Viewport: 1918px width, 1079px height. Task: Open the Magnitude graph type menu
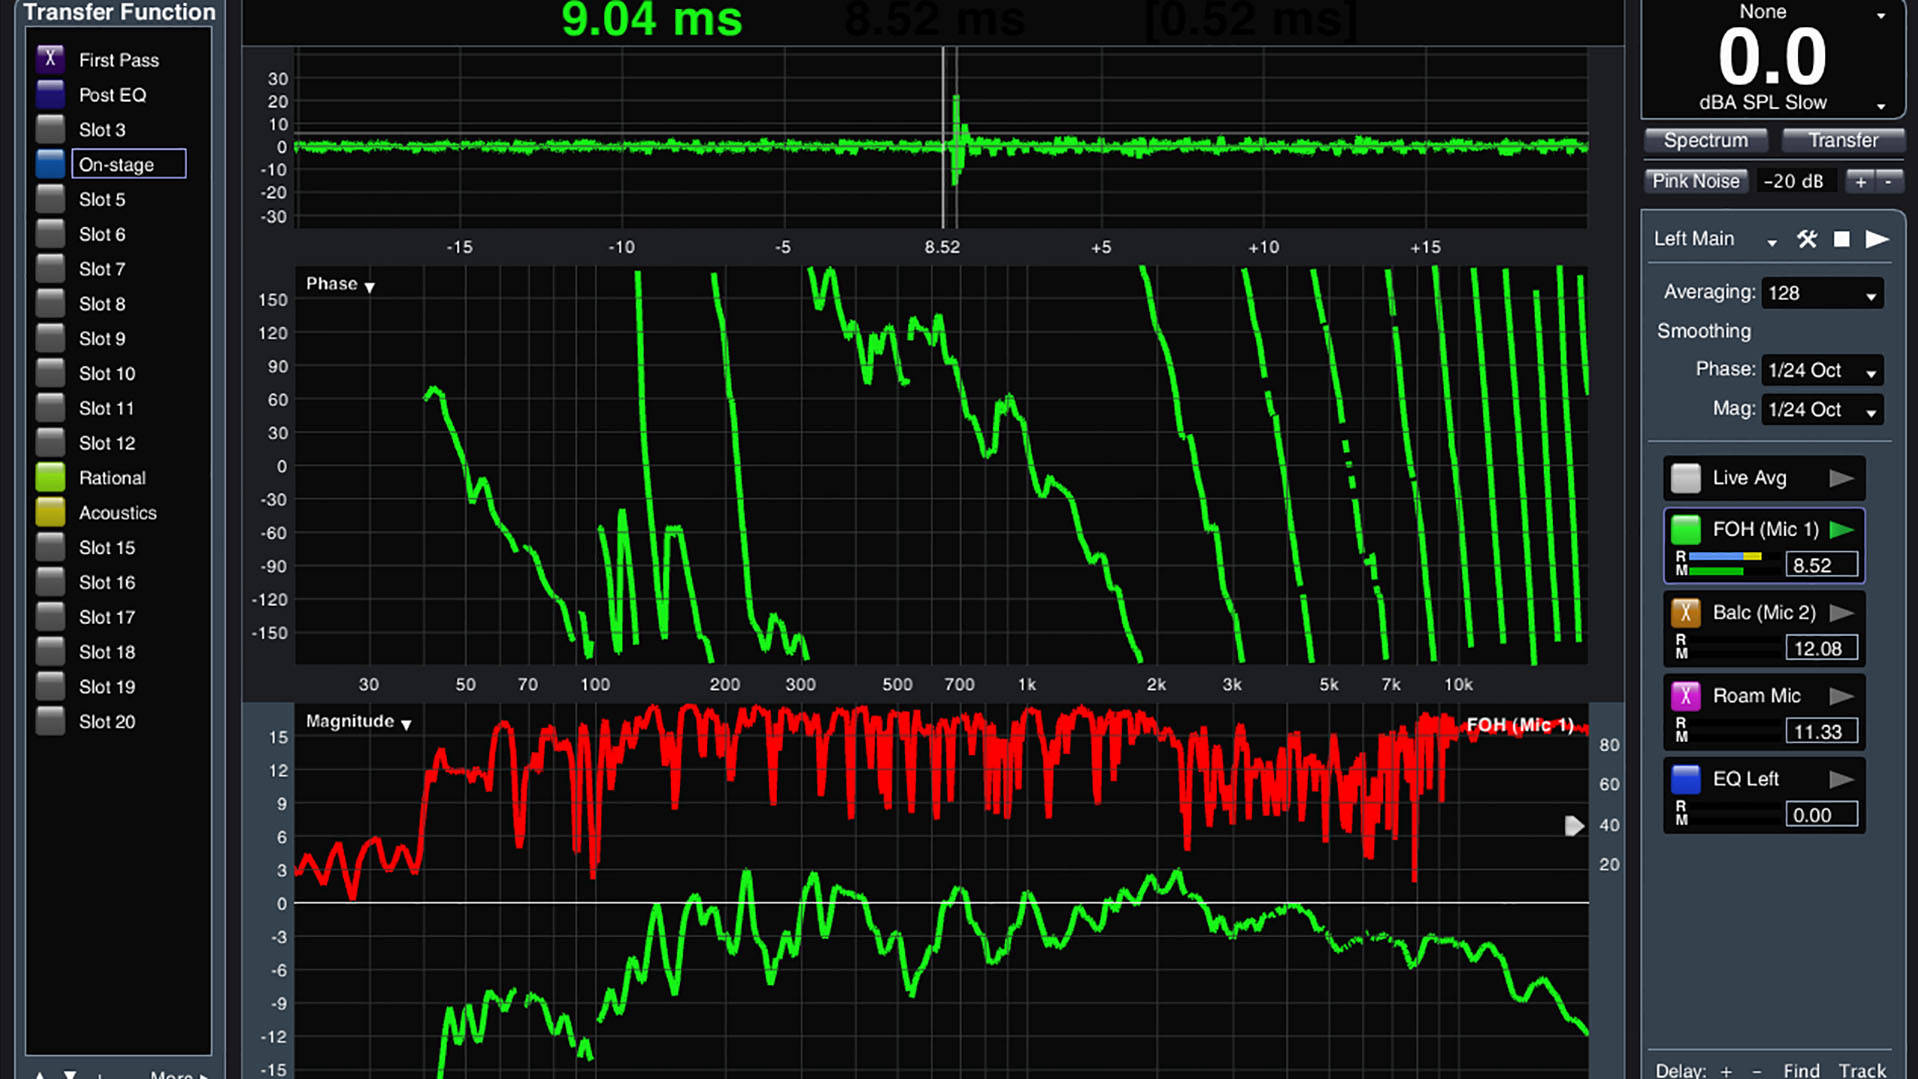tap(359, 722)
